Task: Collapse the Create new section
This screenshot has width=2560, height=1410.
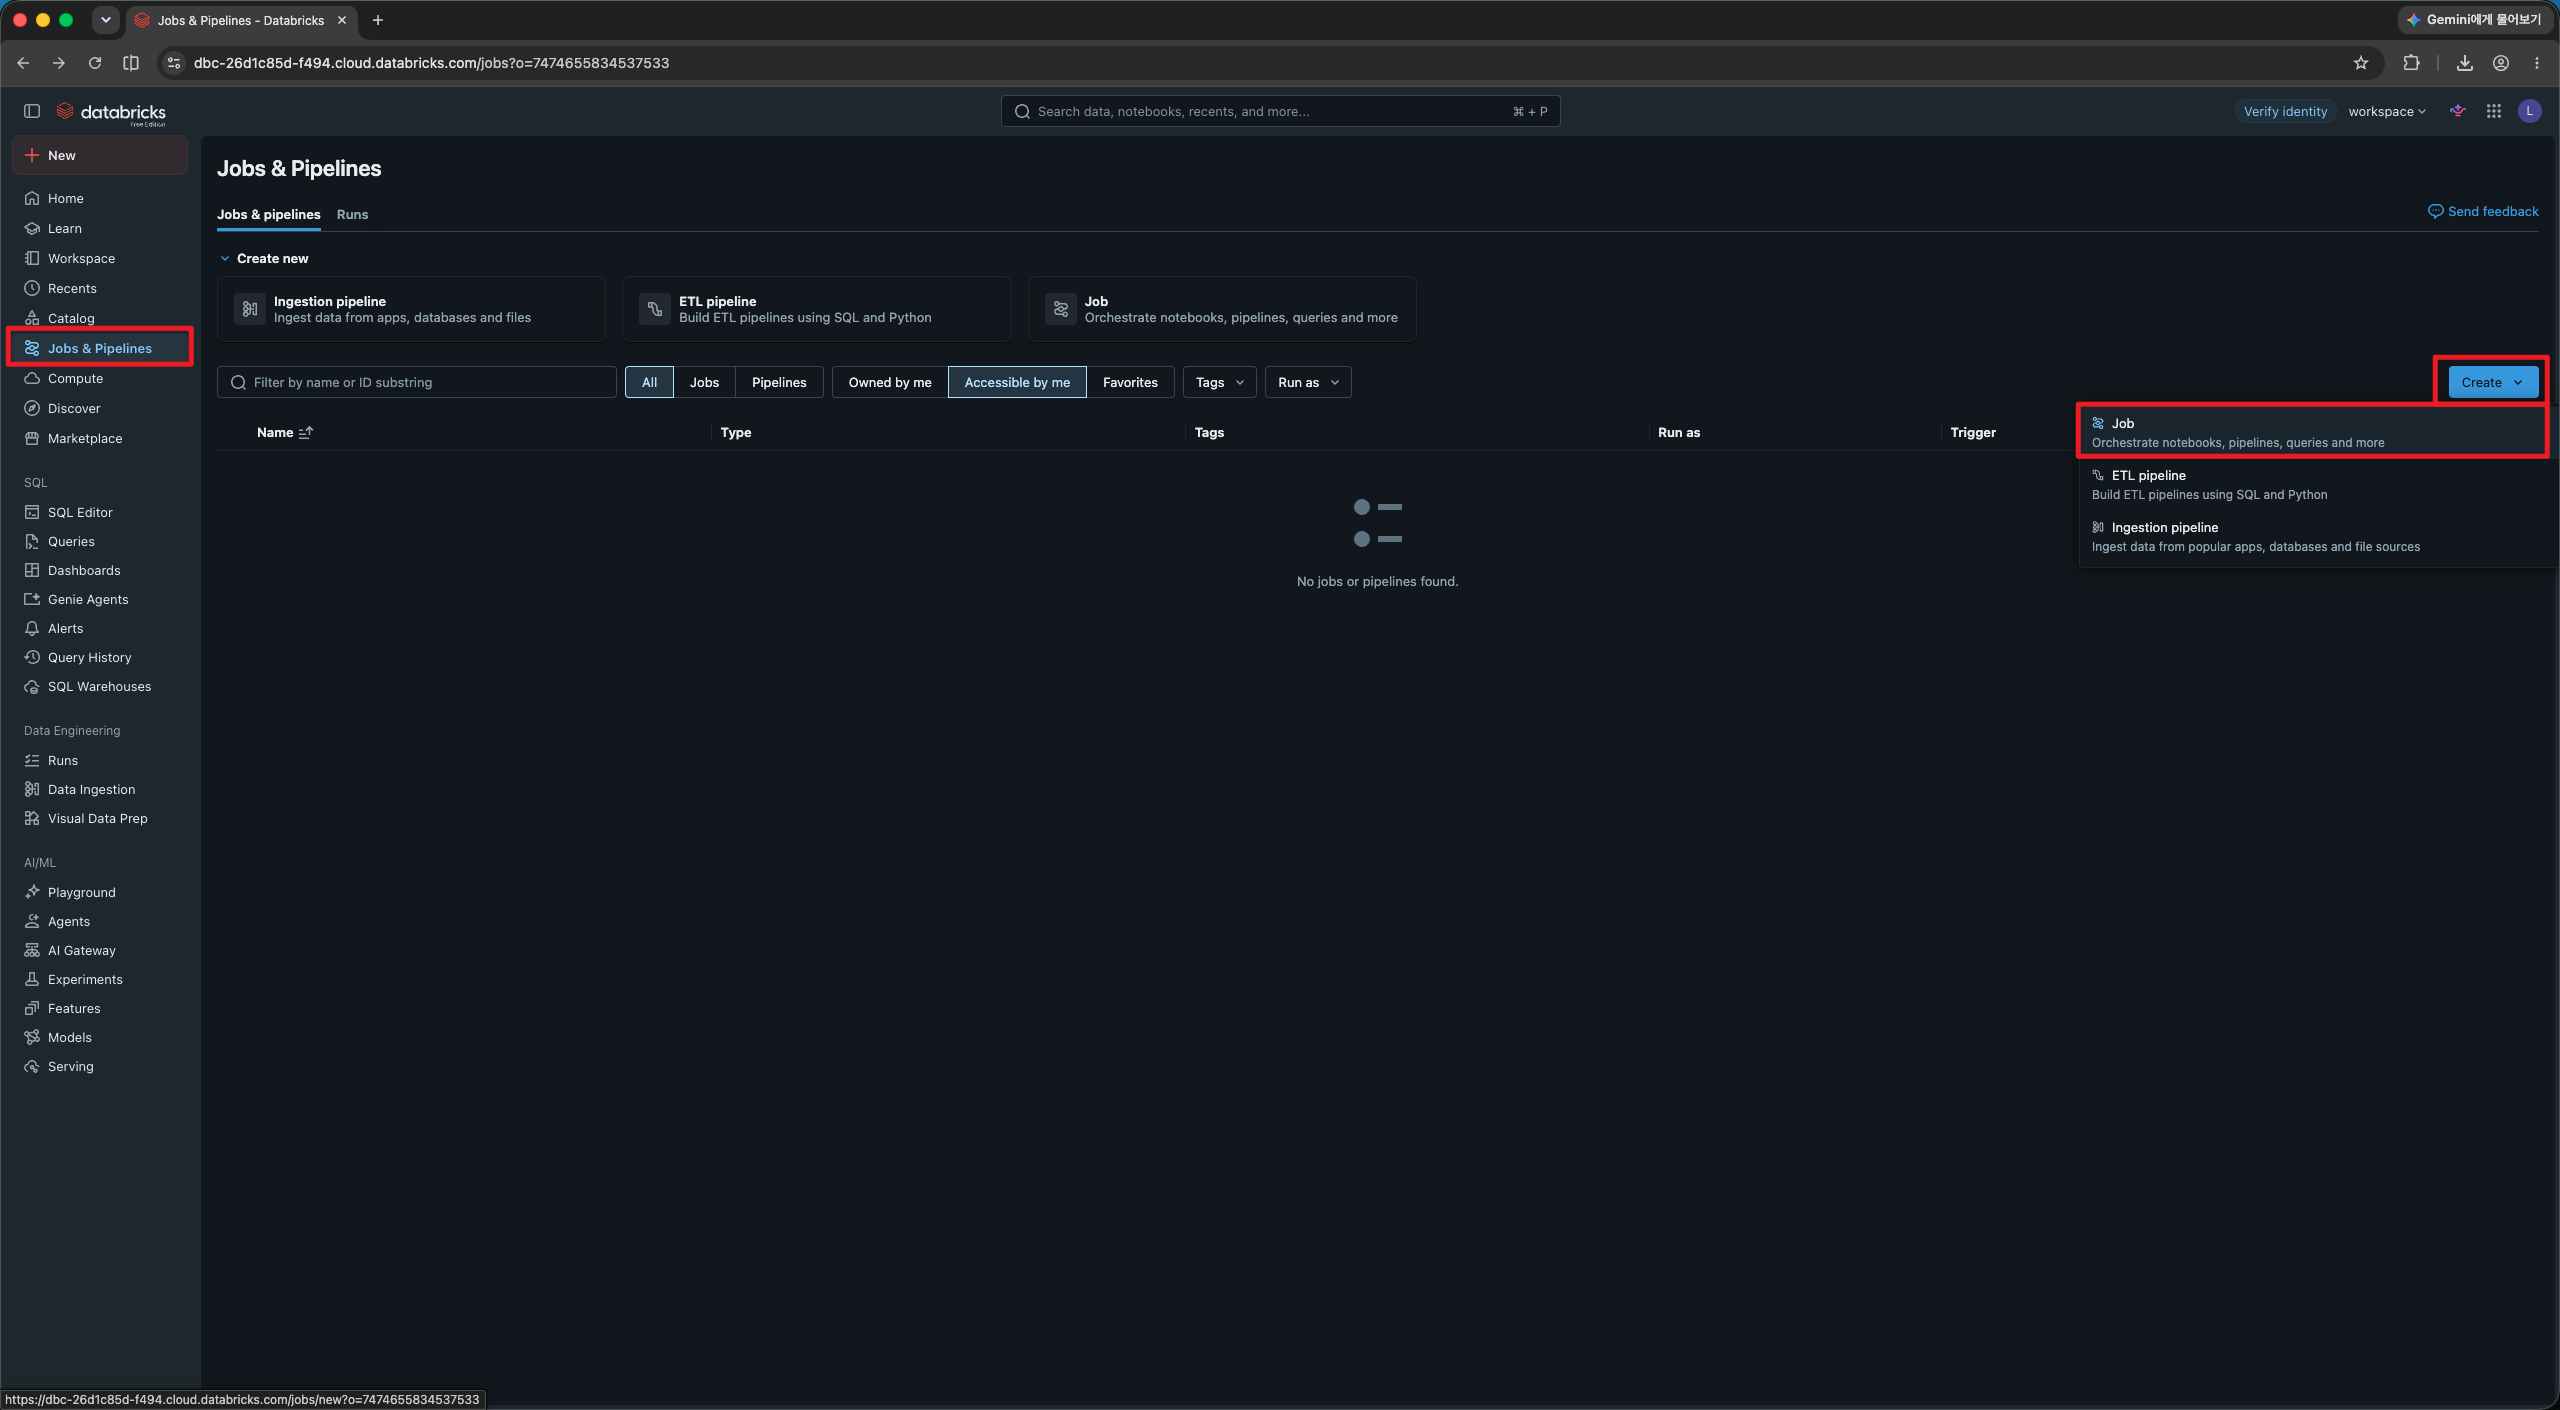Action: [225, 258]
